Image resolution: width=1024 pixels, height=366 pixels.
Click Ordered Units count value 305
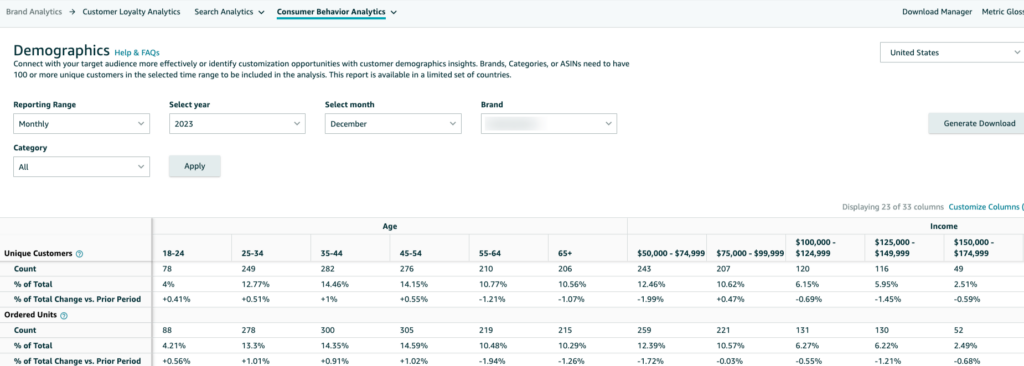point(407,331)
